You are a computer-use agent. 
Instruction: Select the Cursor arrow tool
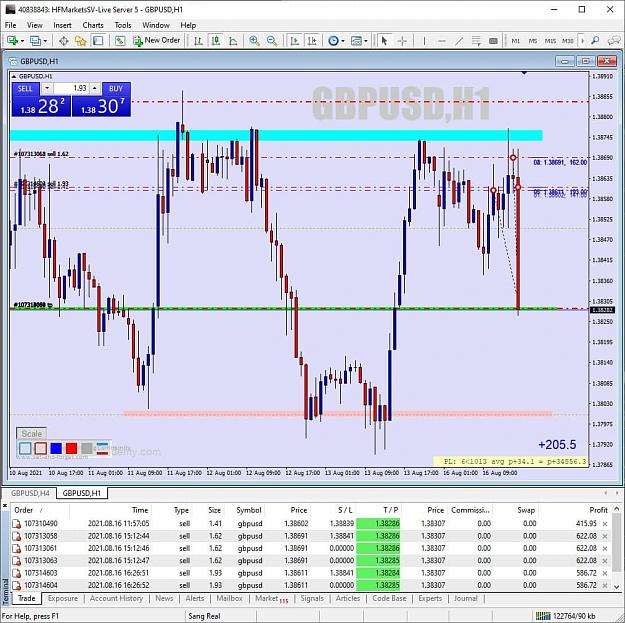click(384, 41)
